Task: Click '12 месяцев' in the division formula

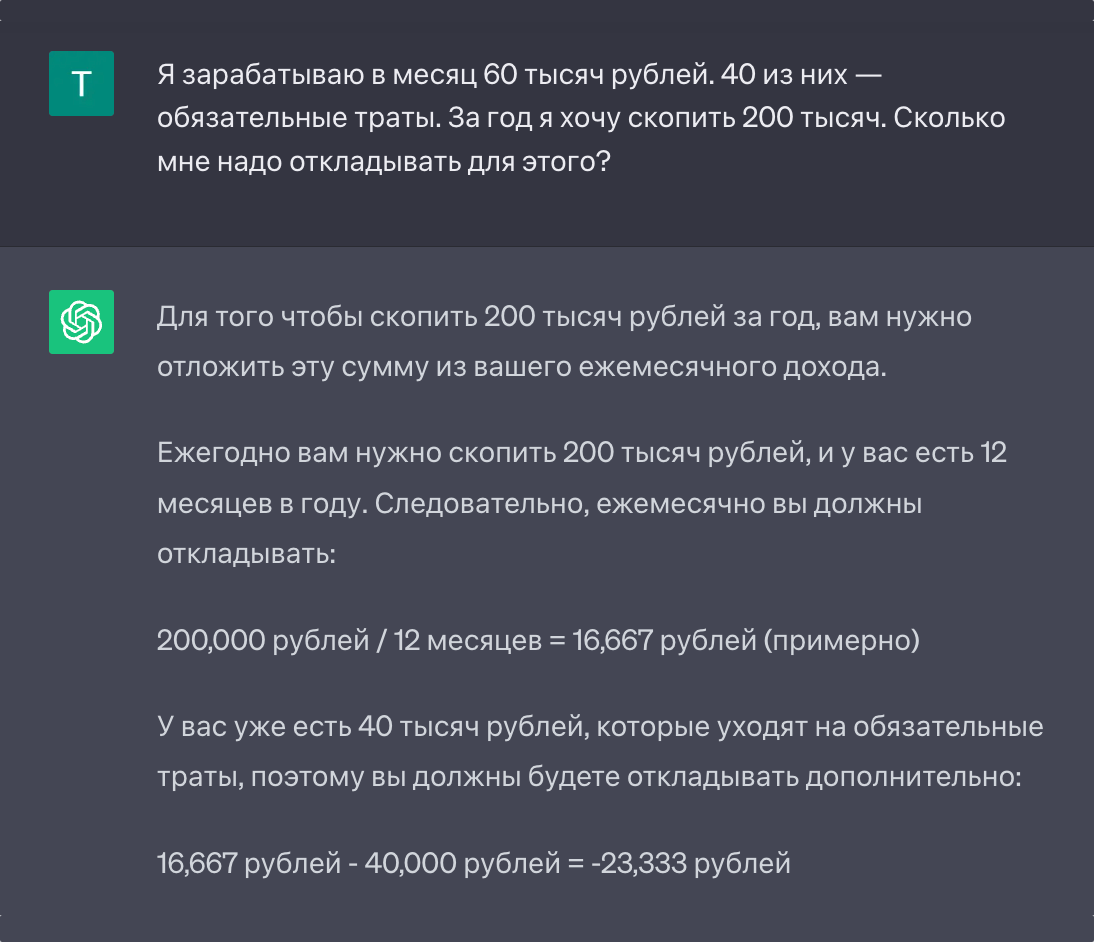Action: click(467, 641)
